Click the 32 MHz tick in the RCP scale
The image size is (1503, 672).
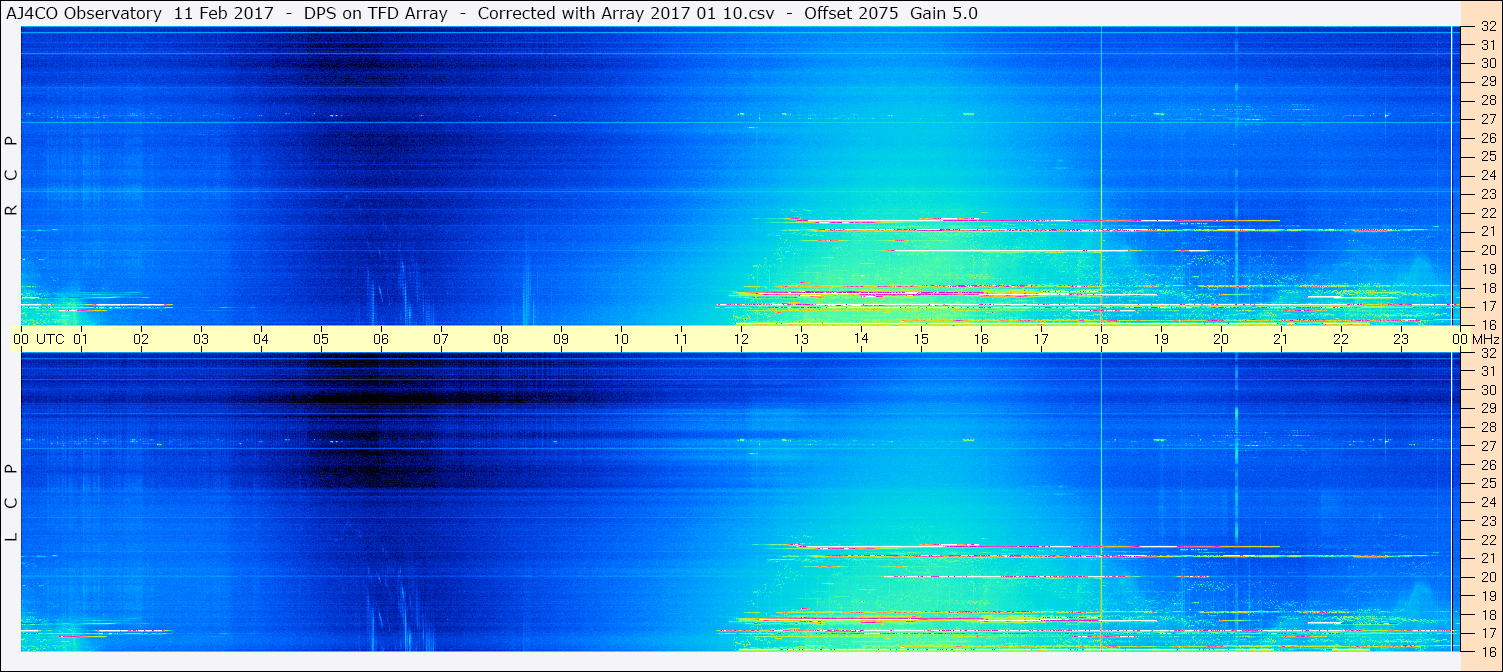1488,27
